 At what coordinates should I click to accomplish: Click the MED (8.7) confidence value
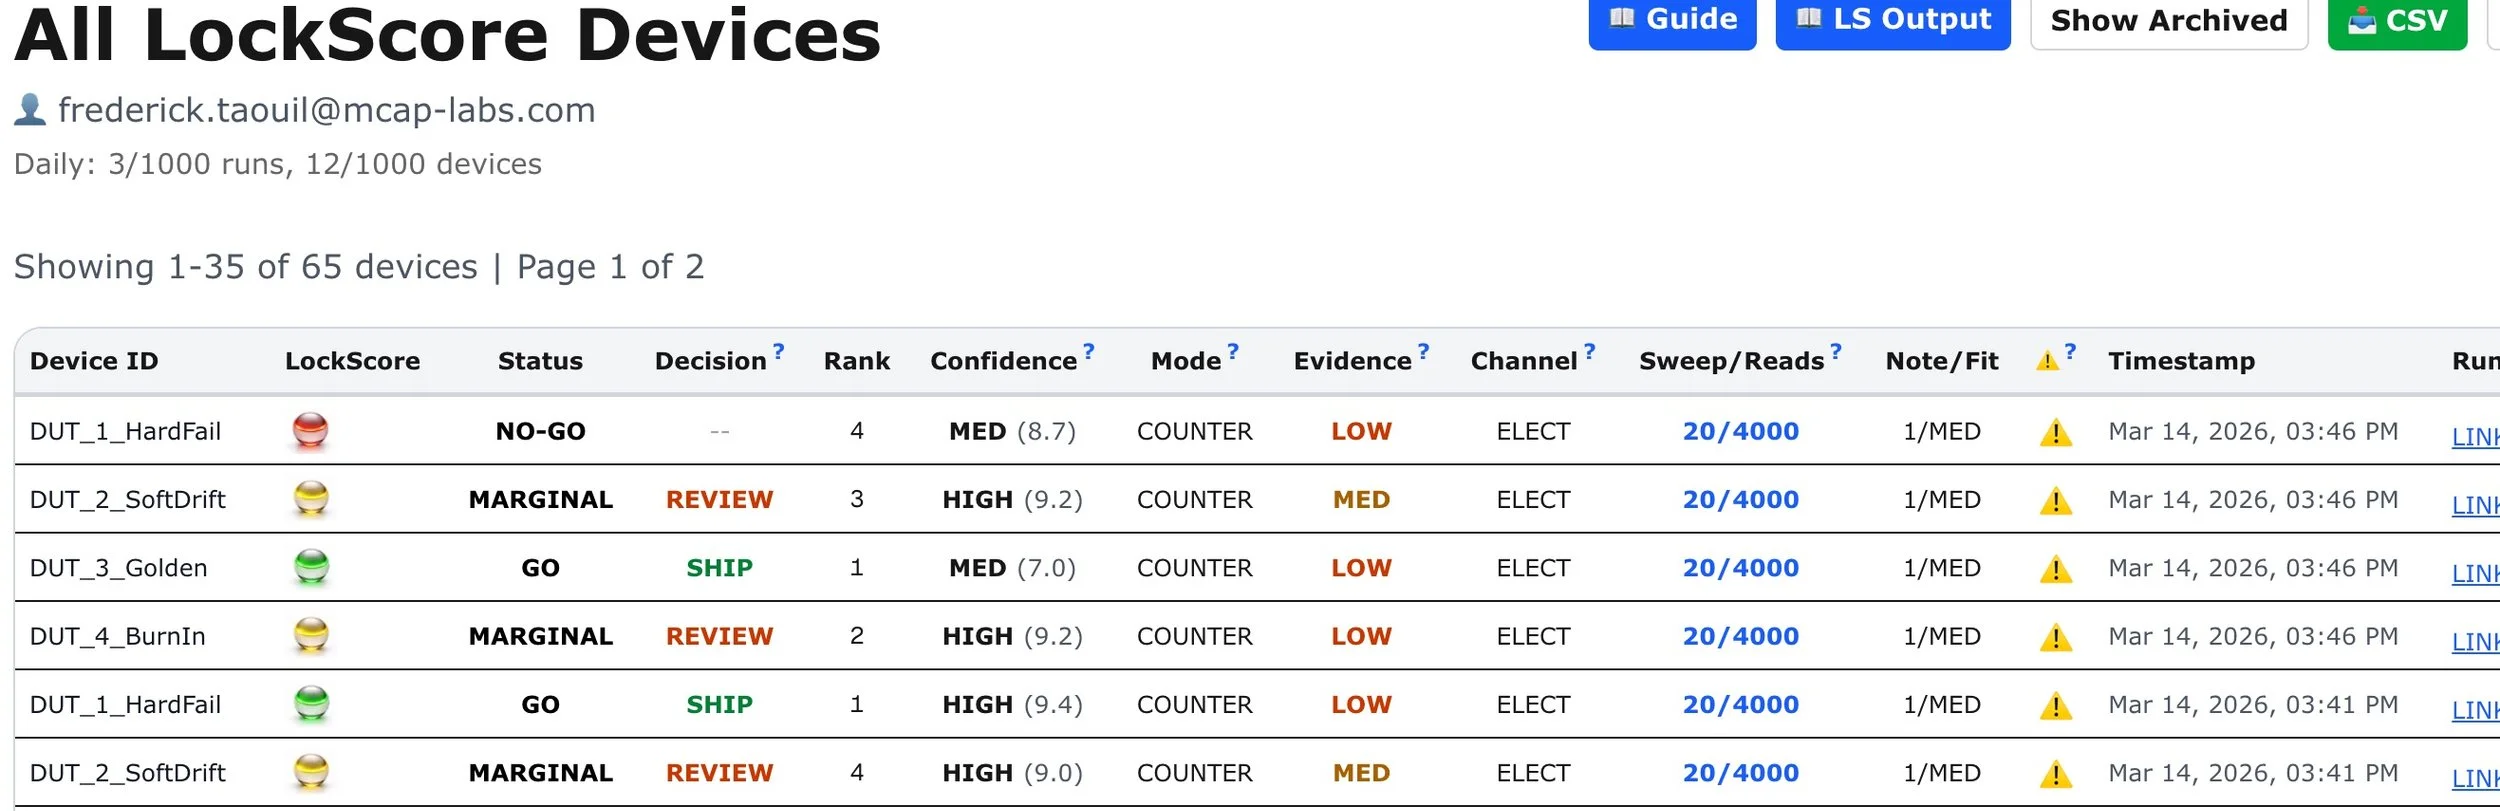pos(1012,431)
